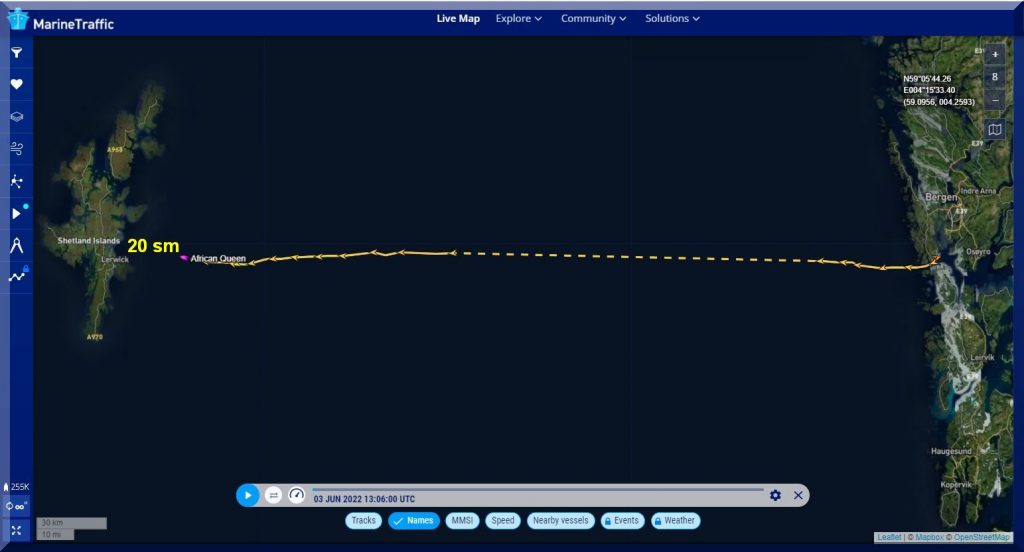Open the vessel filter funnel icon

pyautogui.click(x=16, y=53)
